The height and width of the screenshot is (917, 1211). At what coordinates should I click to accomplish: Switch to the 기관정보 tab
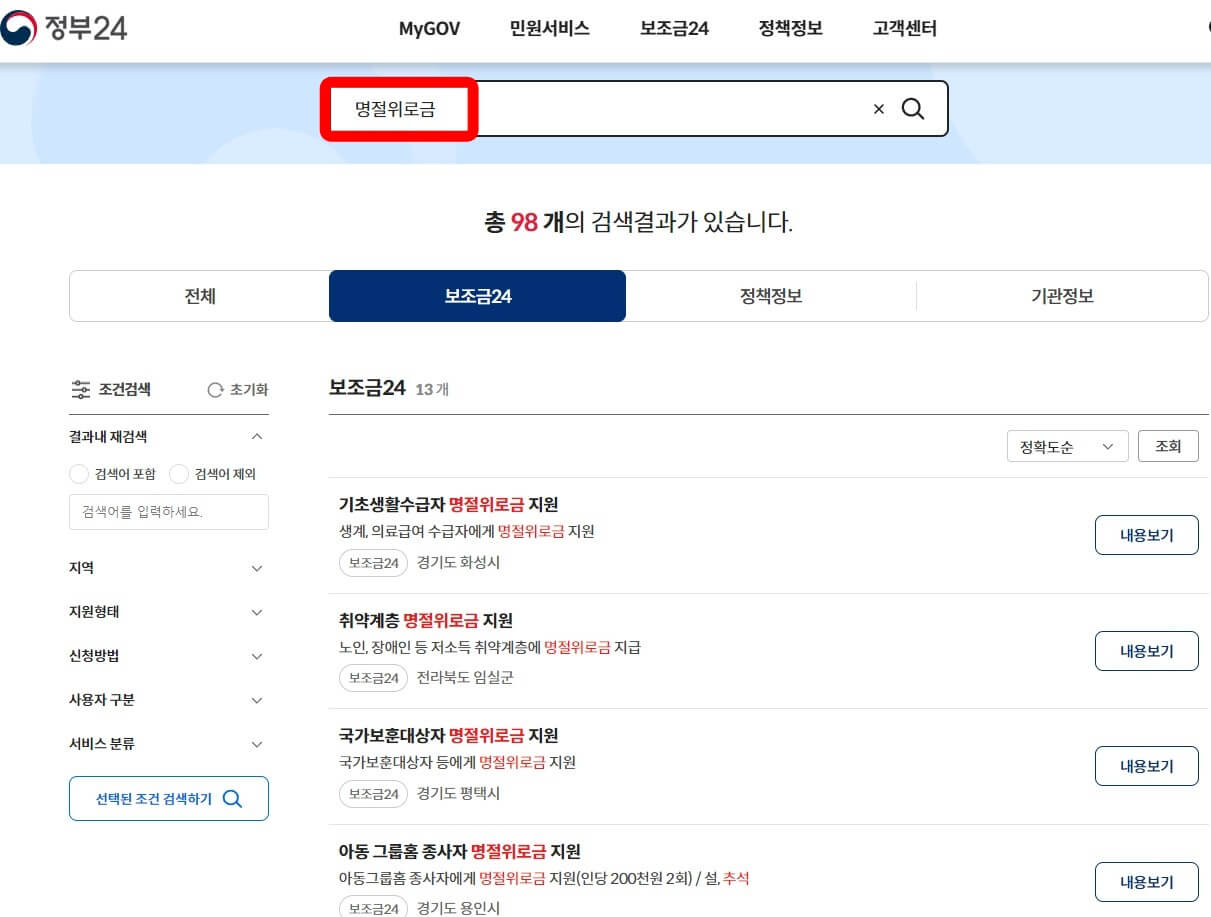[x=1063, y=295]
